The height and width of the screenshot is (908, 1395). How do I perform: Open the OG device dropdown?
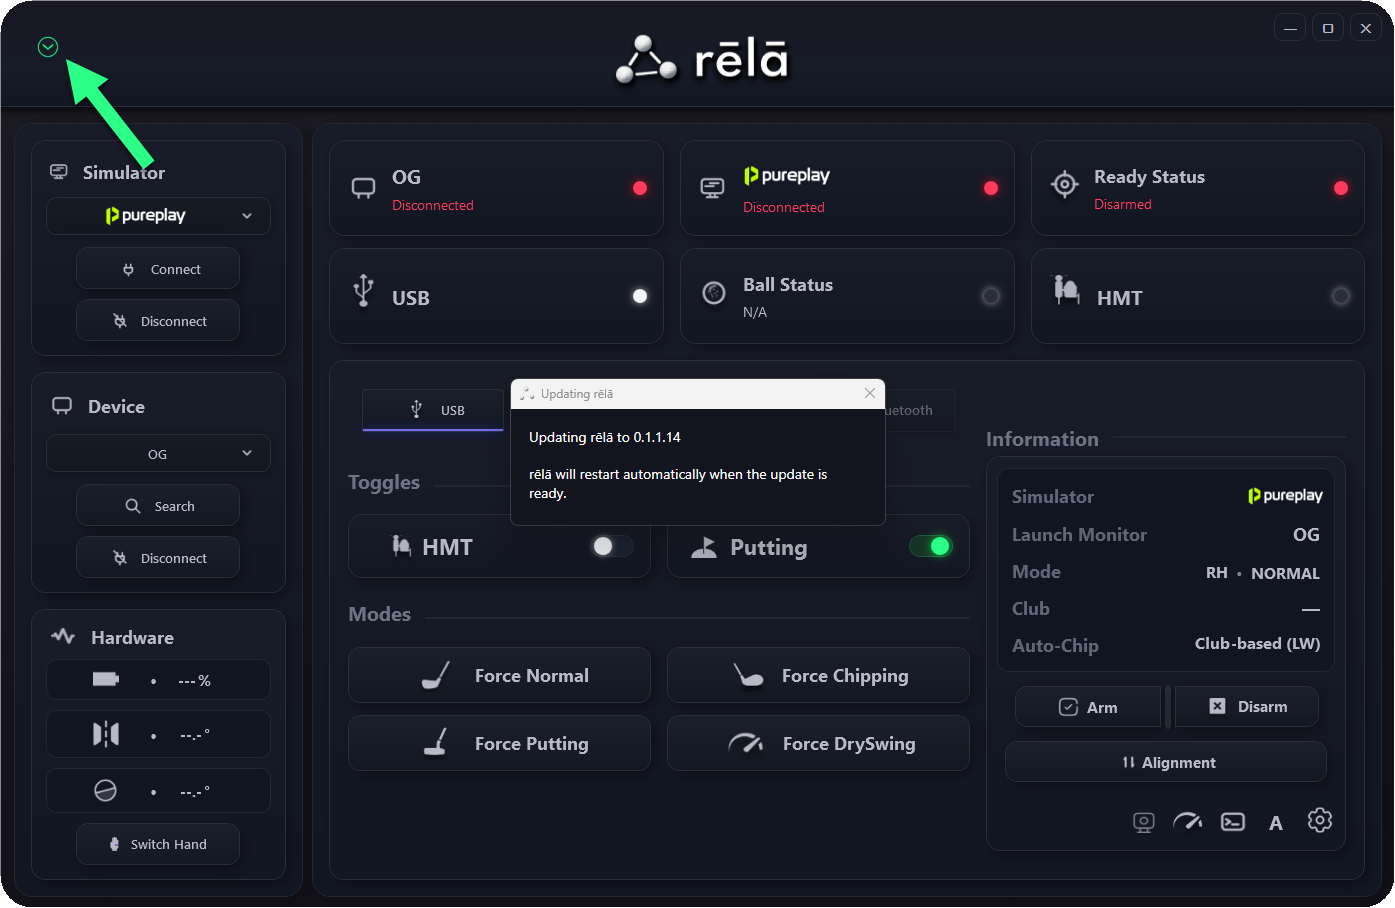[x=158, y=453]
